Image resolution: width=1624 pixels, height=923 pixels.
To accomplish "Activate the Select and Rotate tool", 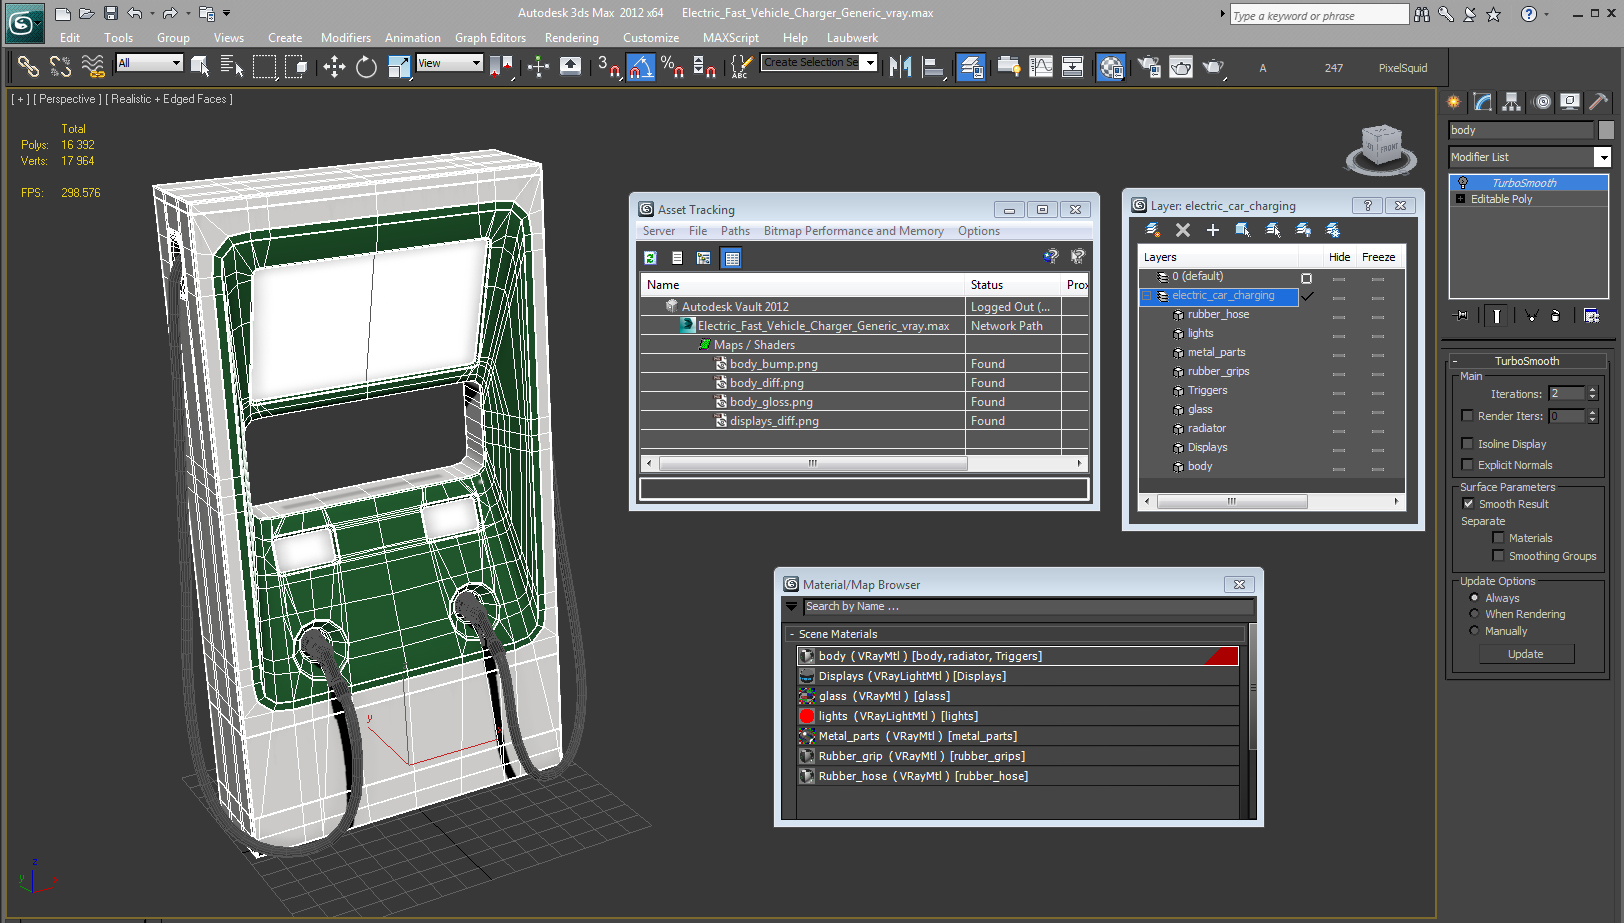I will (x=366, y=67).
